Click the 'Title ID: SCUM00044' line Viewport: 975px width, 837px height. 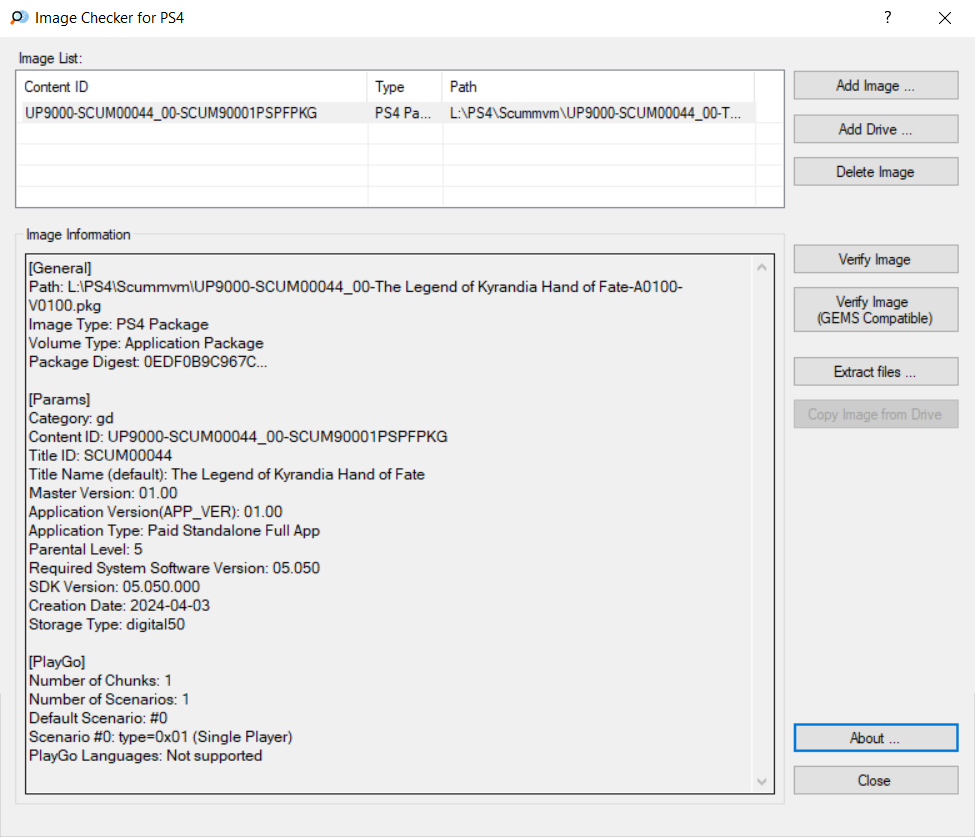[x=101, y=455]
